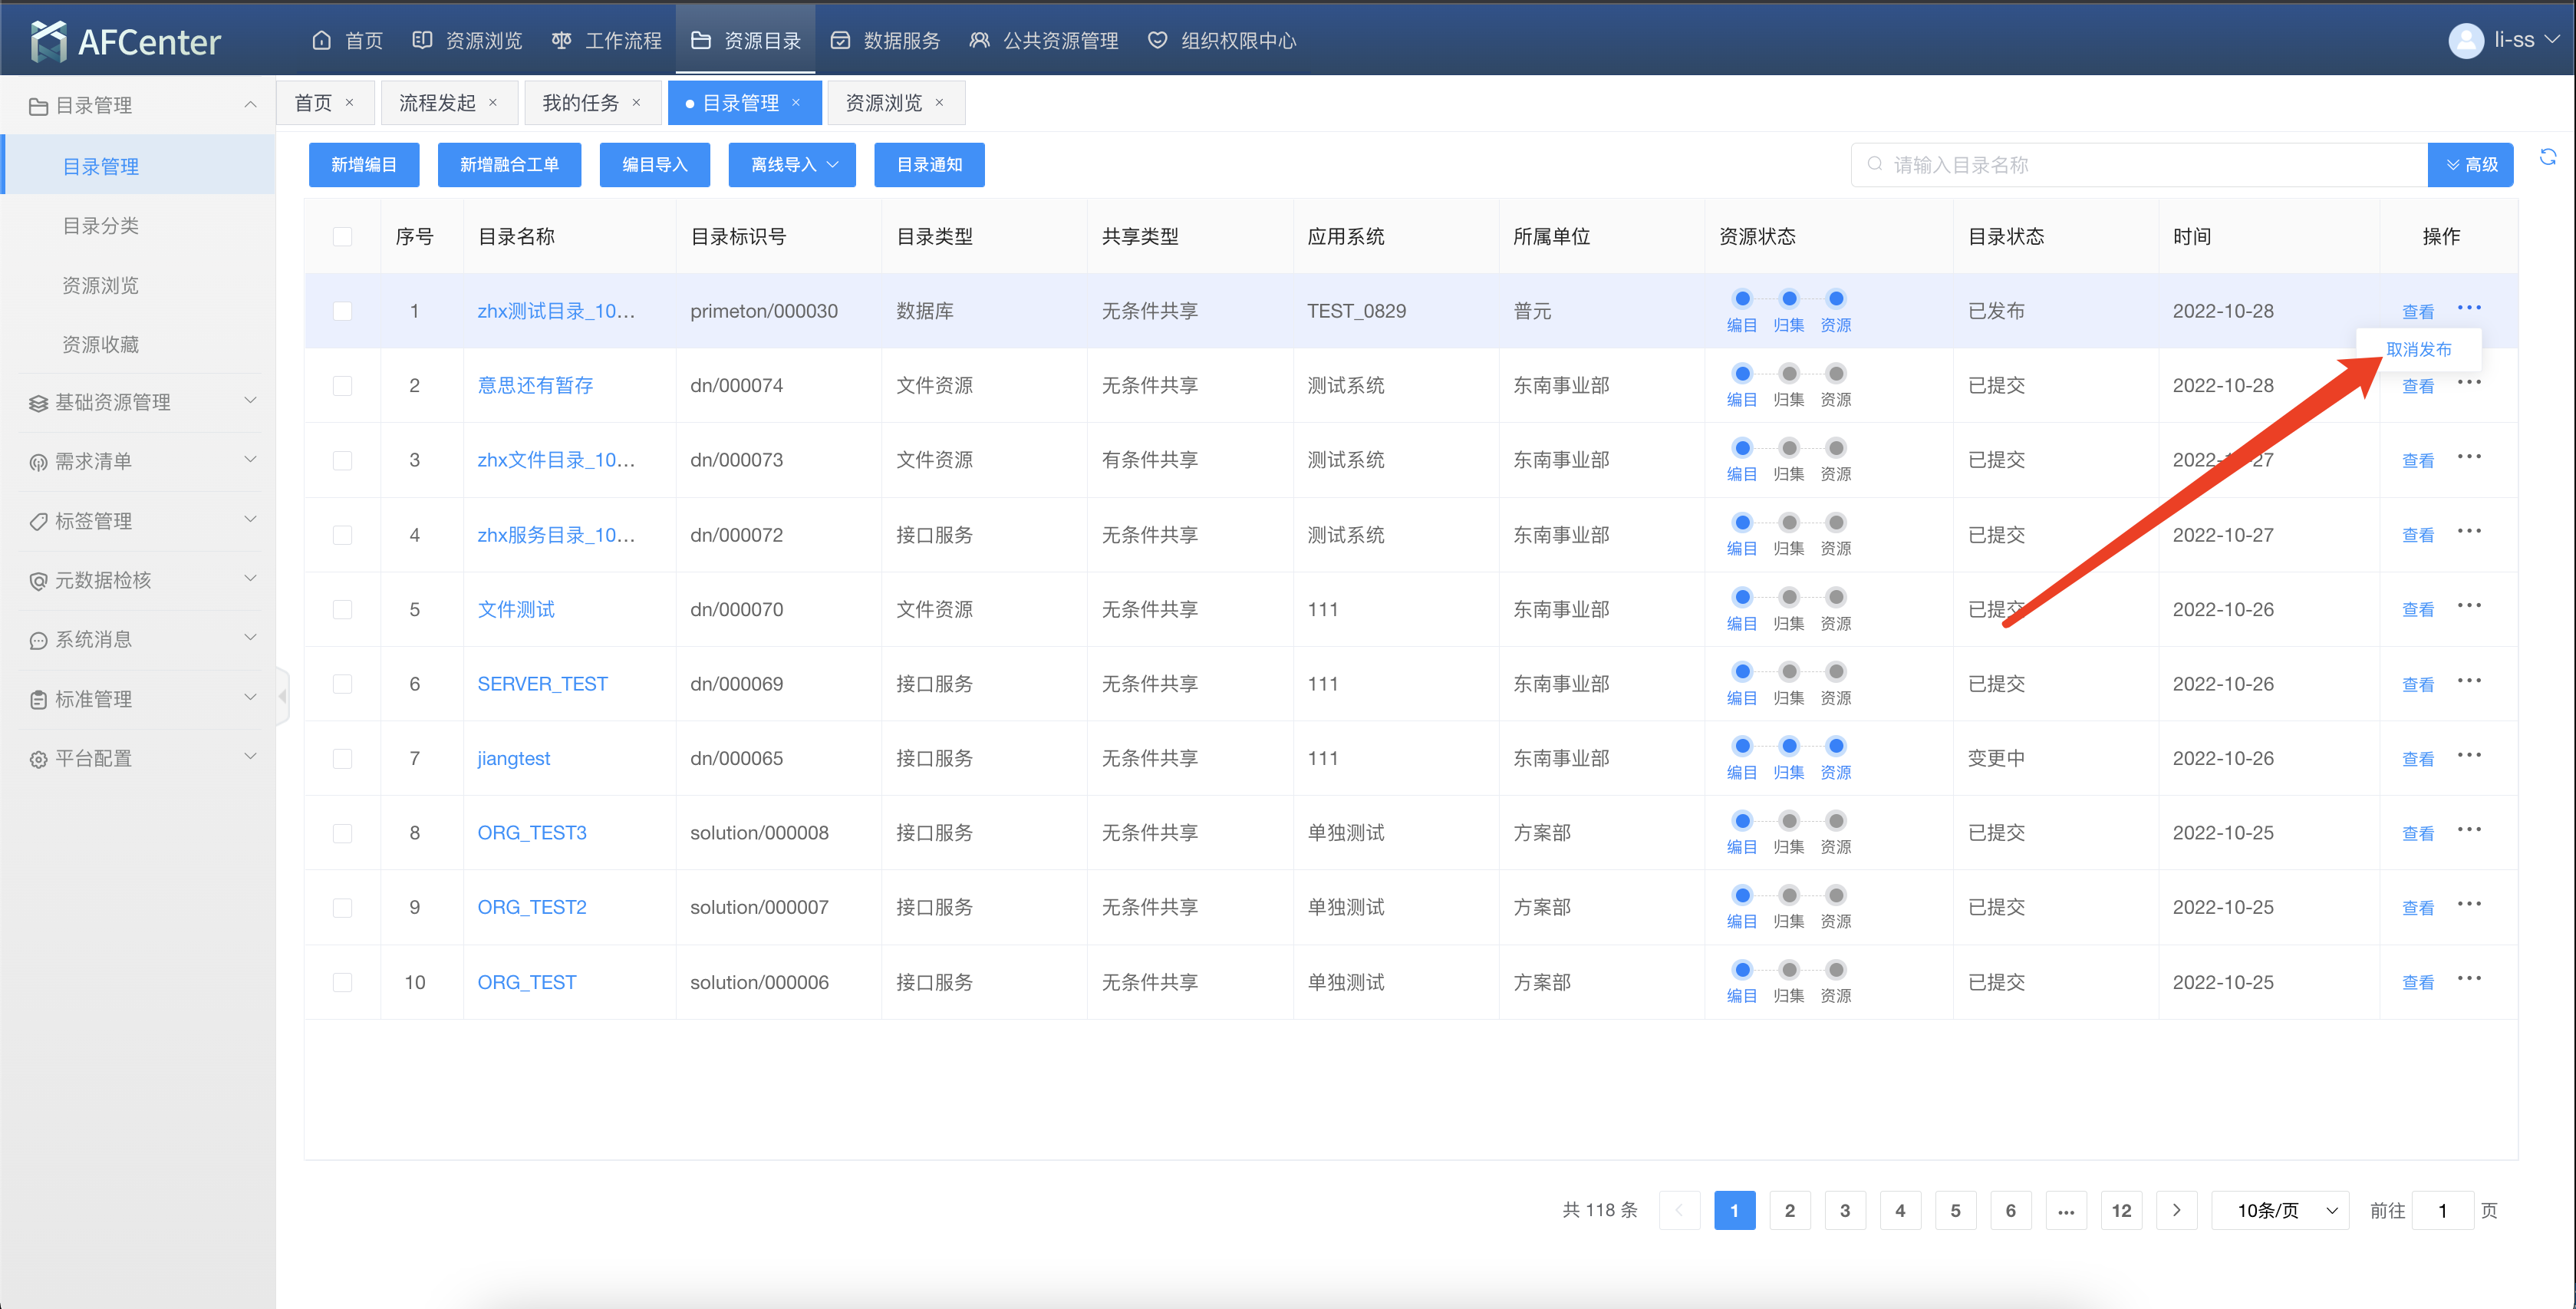This screenshot has width=2576, height=1309.
Task: Open more actions ellipsis for SERVER_TEST row
Action: coord(2469,681)
